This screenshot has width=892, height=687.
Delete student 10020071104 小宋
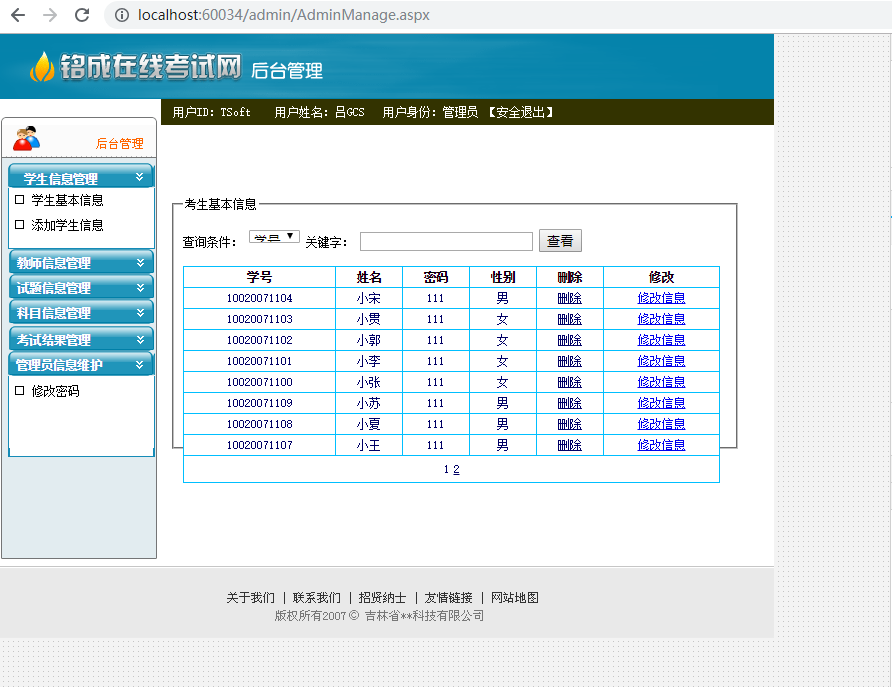pos(569,298)
